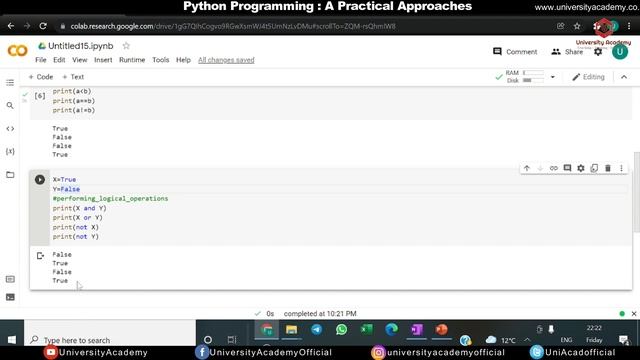Open File Explorer from the taskbar

click(x=291, y=329)
